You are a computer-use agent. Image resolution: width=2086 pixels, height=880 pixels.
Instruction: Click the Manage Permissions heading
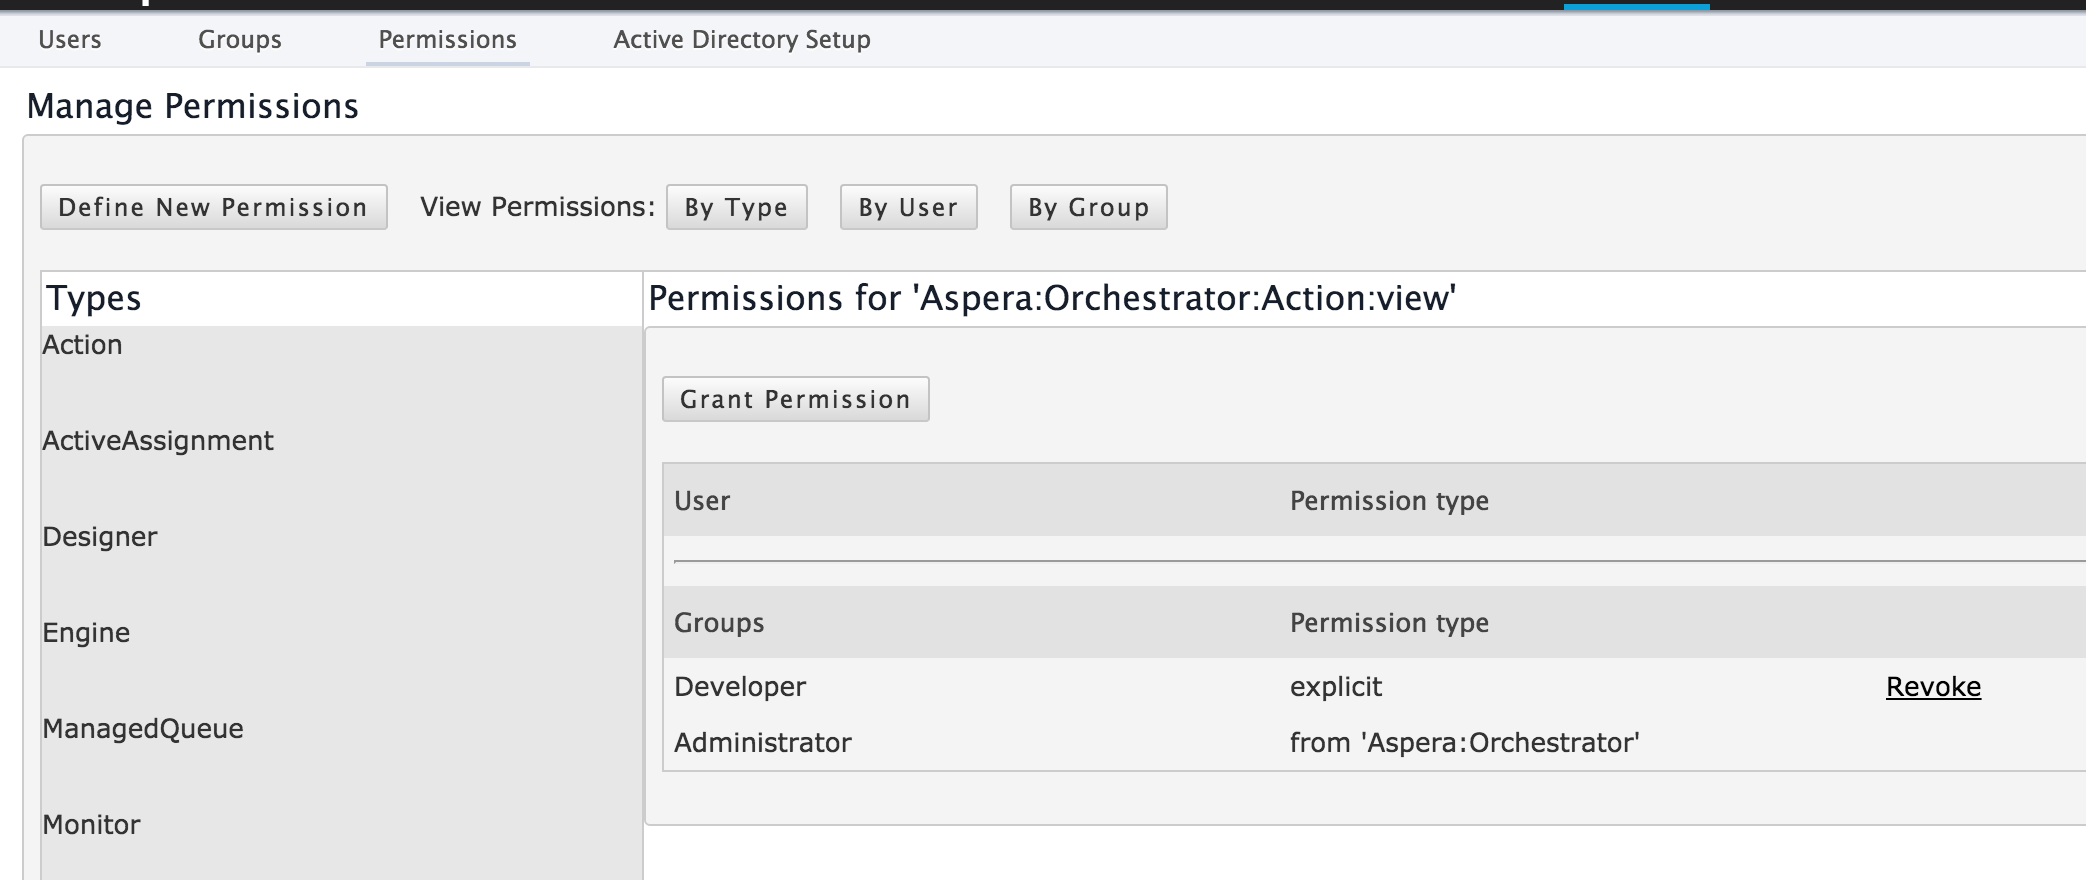[x=193, y=106]
